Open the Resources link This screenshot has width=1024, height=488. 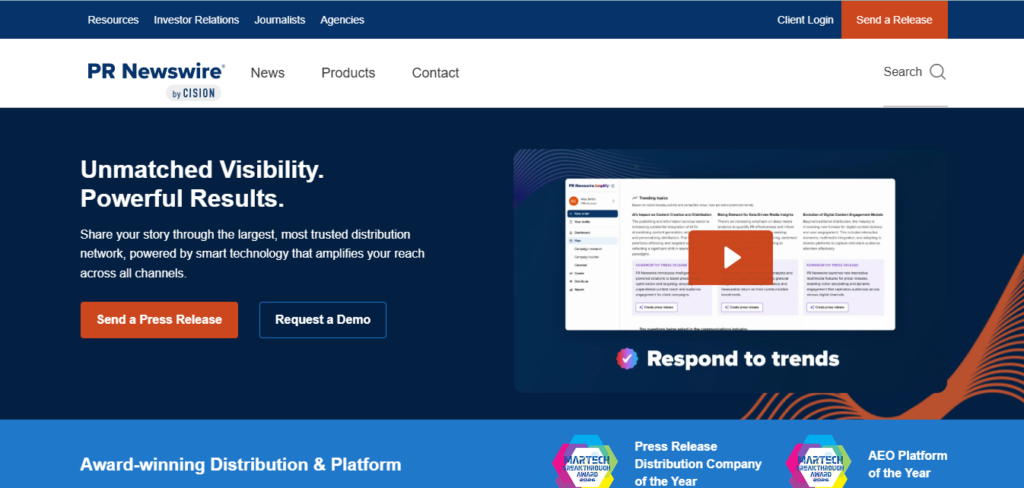[113, 20]
